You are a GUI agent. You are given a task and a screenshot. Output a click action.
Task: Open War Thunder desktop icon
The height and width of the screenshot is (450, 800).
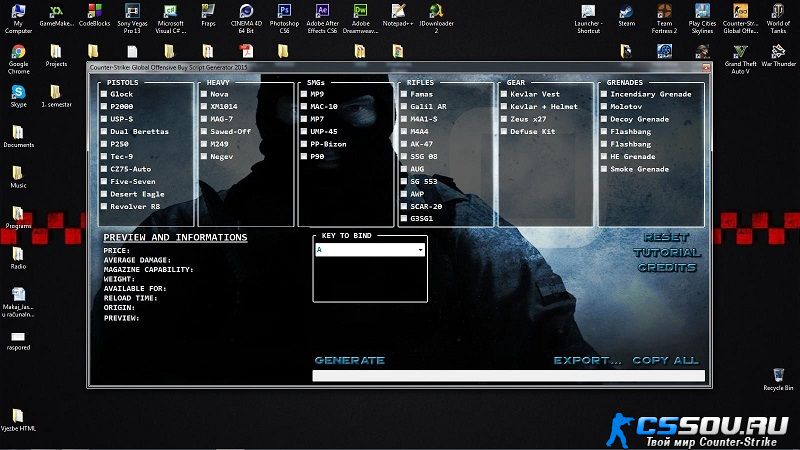778,56
